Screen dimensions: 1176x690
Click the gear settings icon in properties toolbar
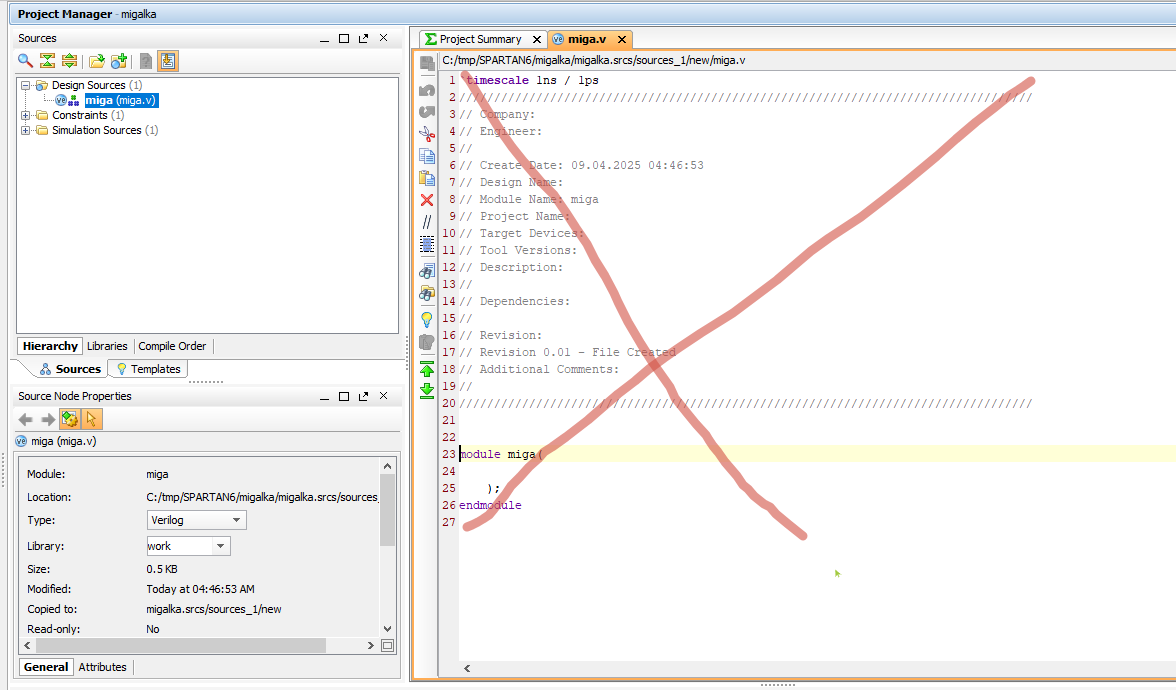point(70,419)
